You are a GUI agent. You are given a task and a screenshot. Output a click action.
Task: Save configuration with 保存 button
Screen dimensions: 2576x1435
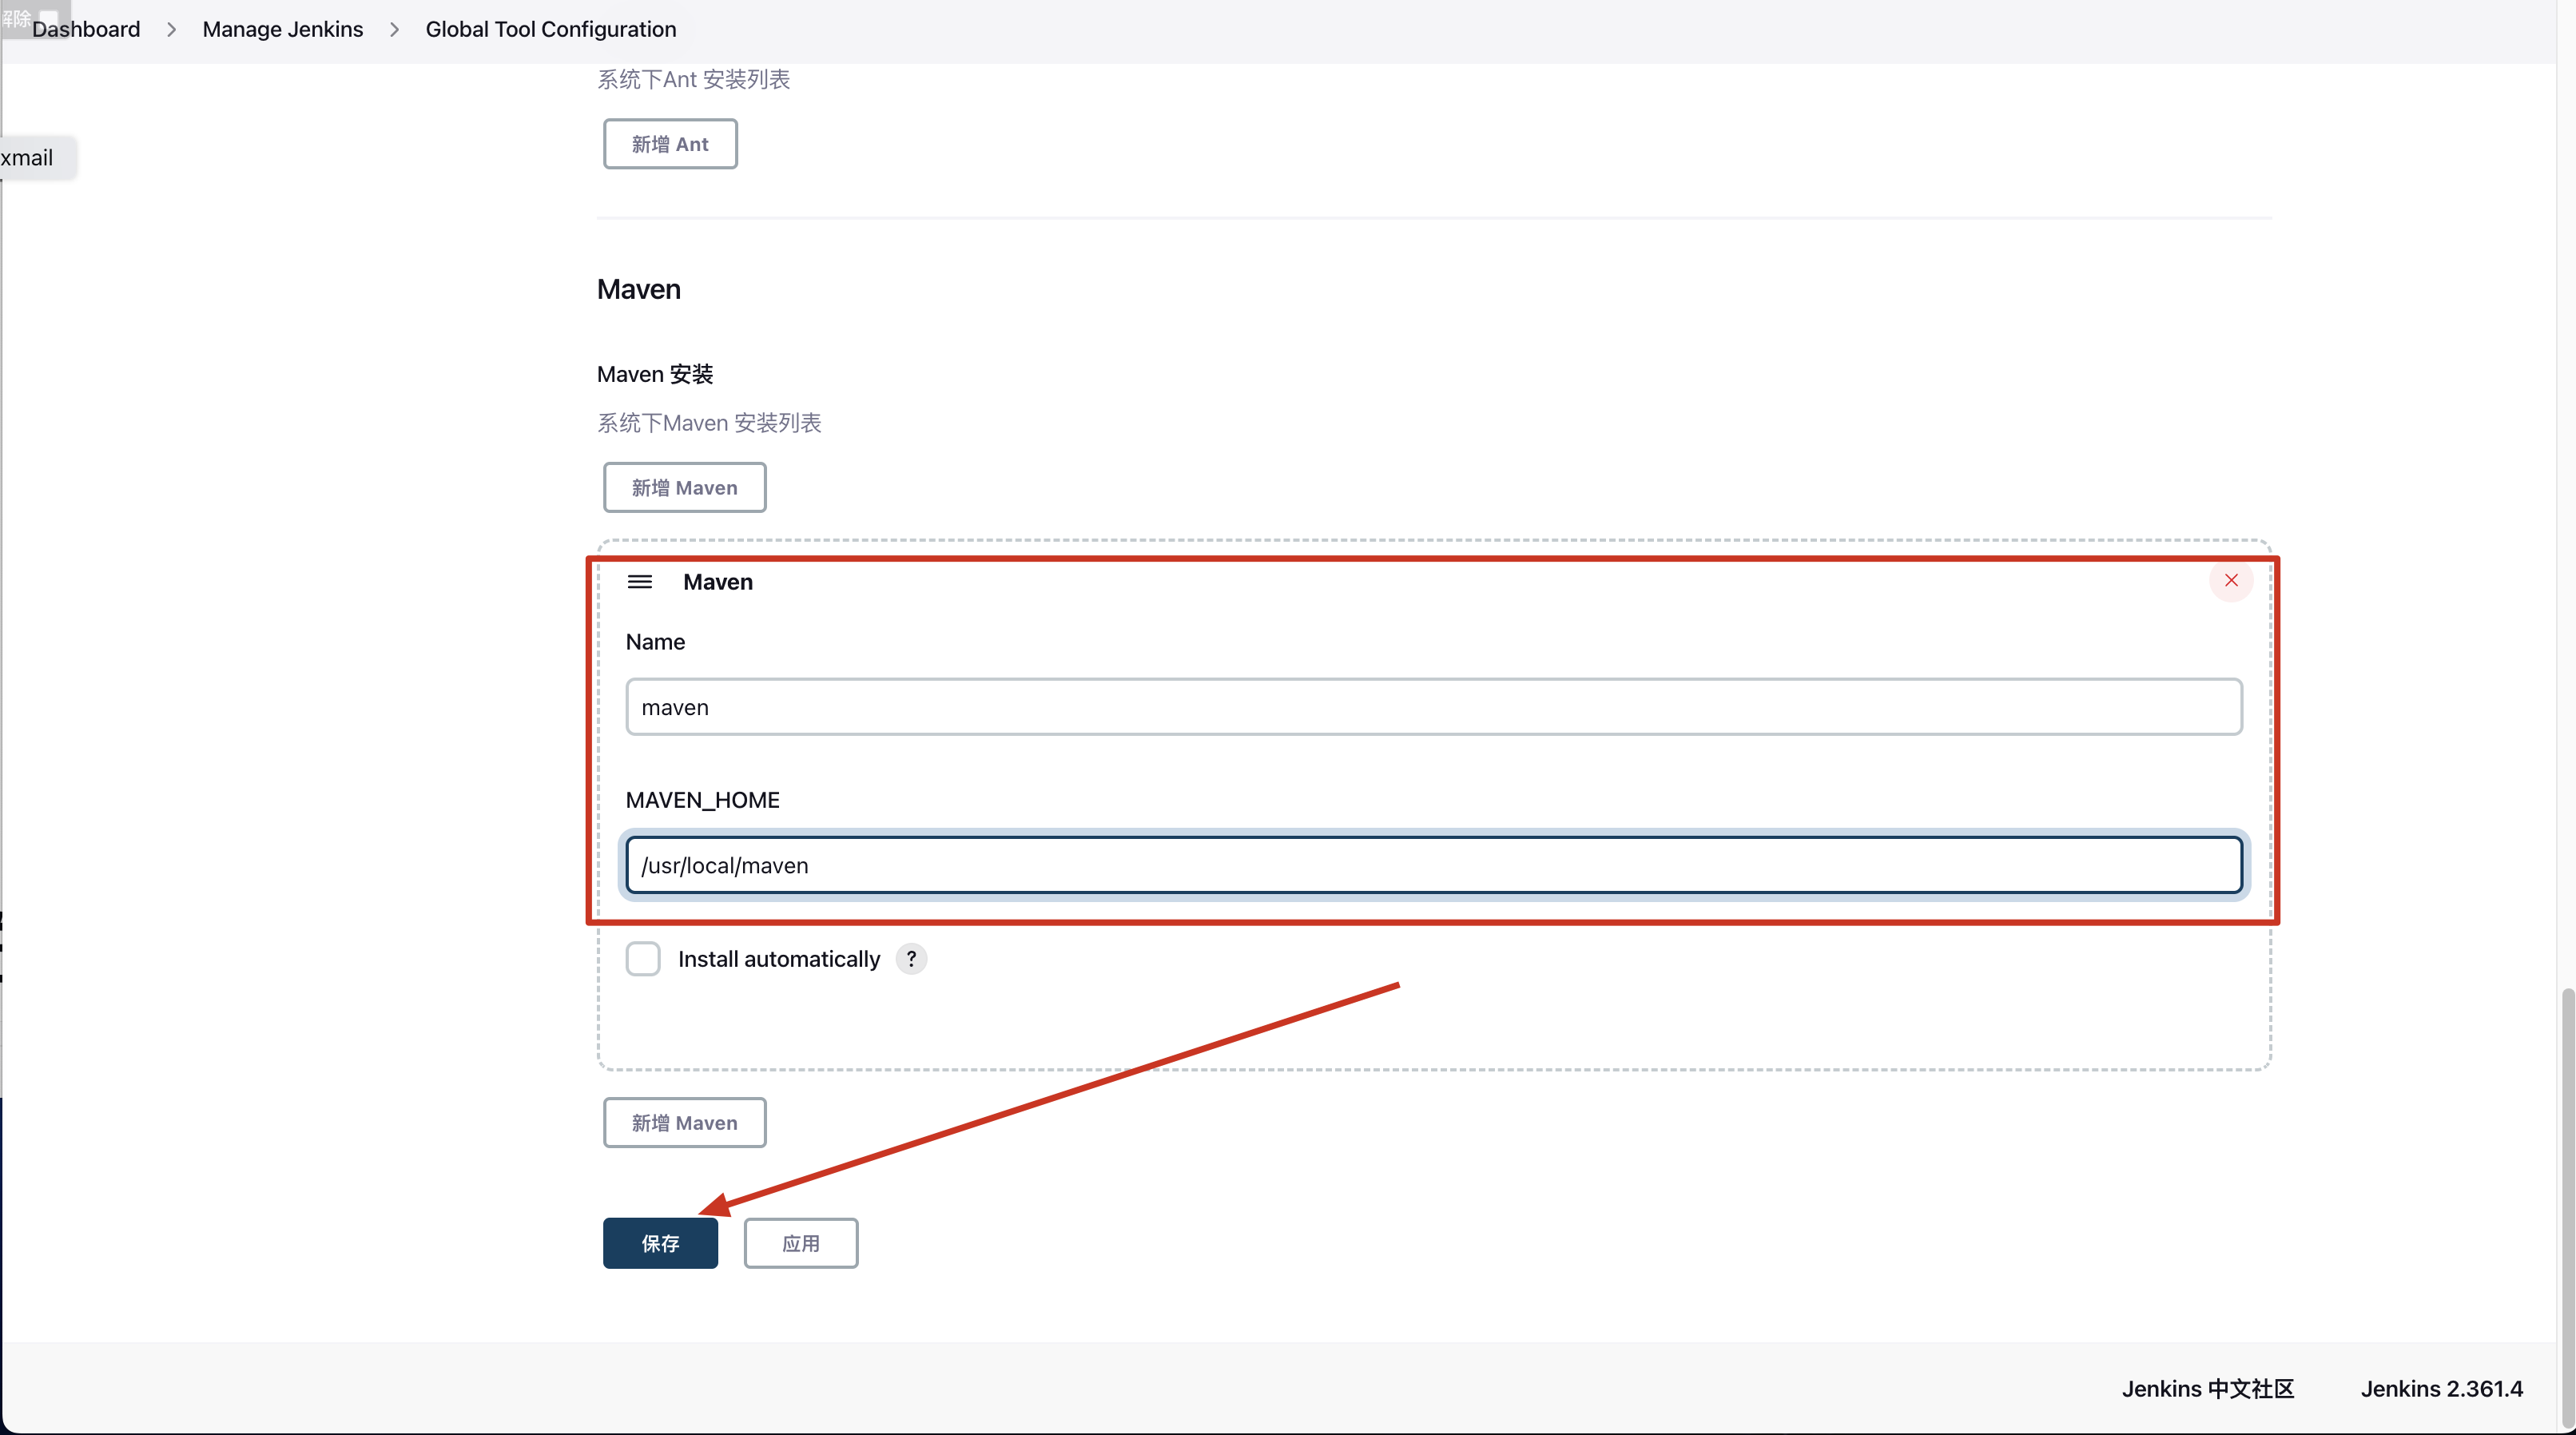pyautogui.click(x=660, y=1243)
